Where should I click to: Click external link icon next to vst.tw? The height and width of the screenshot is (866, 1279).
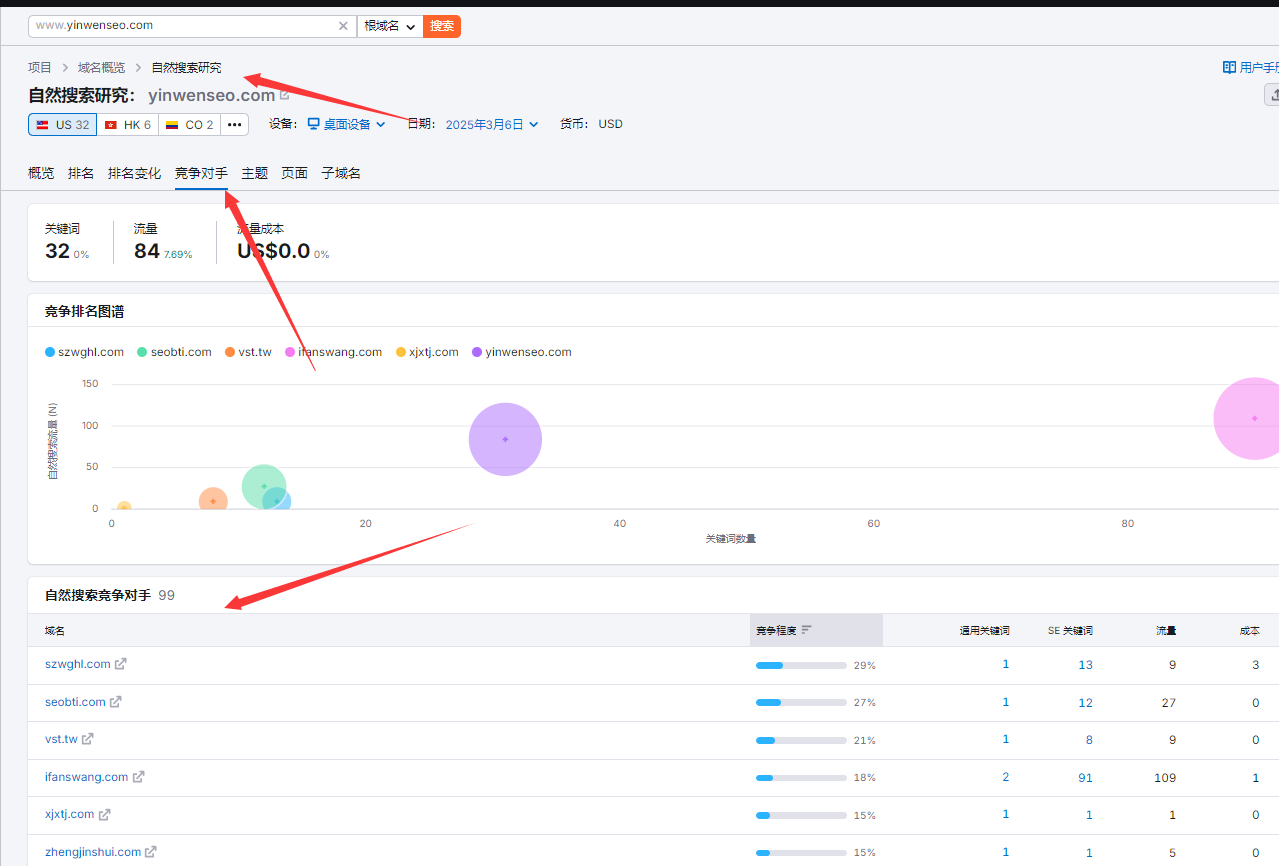pyautogui.click(x=88, y=739)
